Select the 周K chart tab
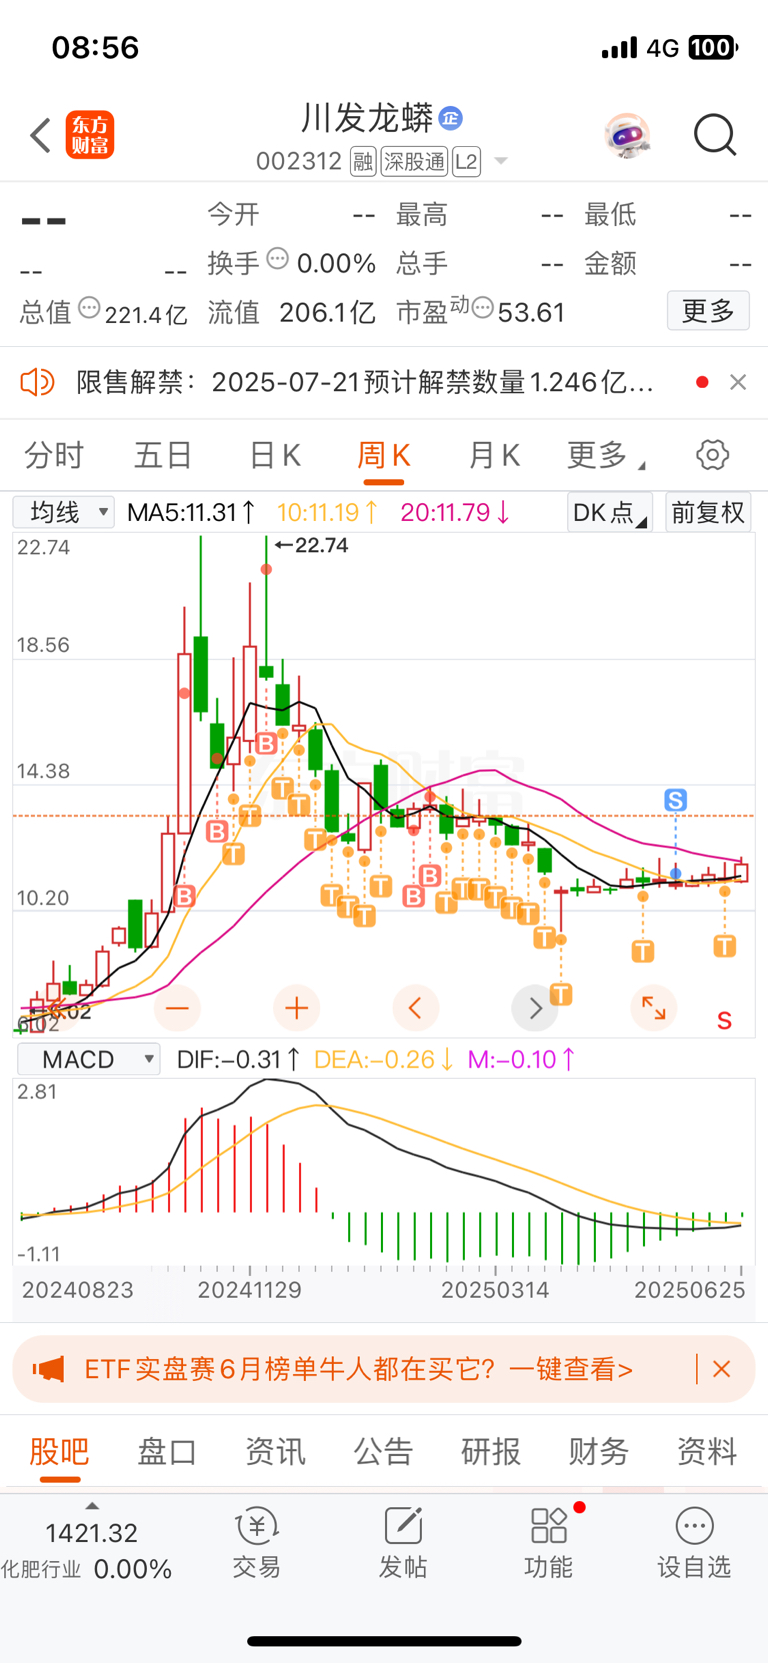This screenshot has width=768, height=1663. click(x=384, y=456)
